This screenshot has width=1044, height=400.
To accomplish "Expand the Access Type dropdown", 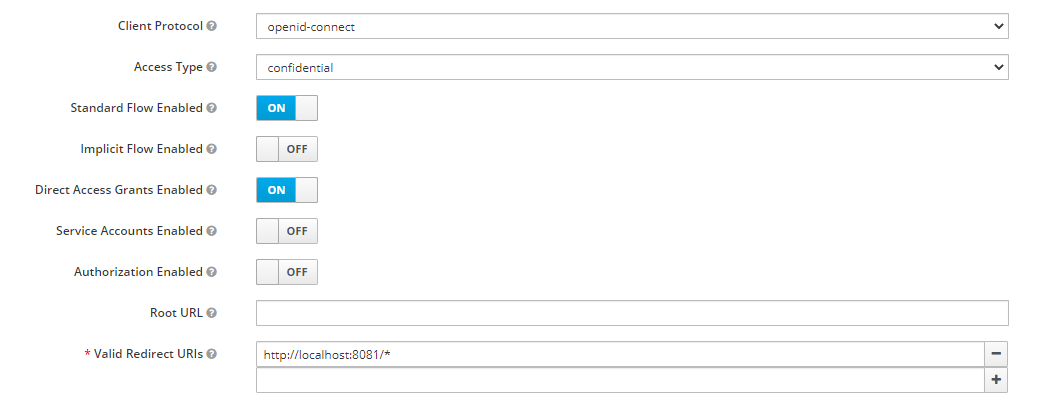I will point(632,67).
